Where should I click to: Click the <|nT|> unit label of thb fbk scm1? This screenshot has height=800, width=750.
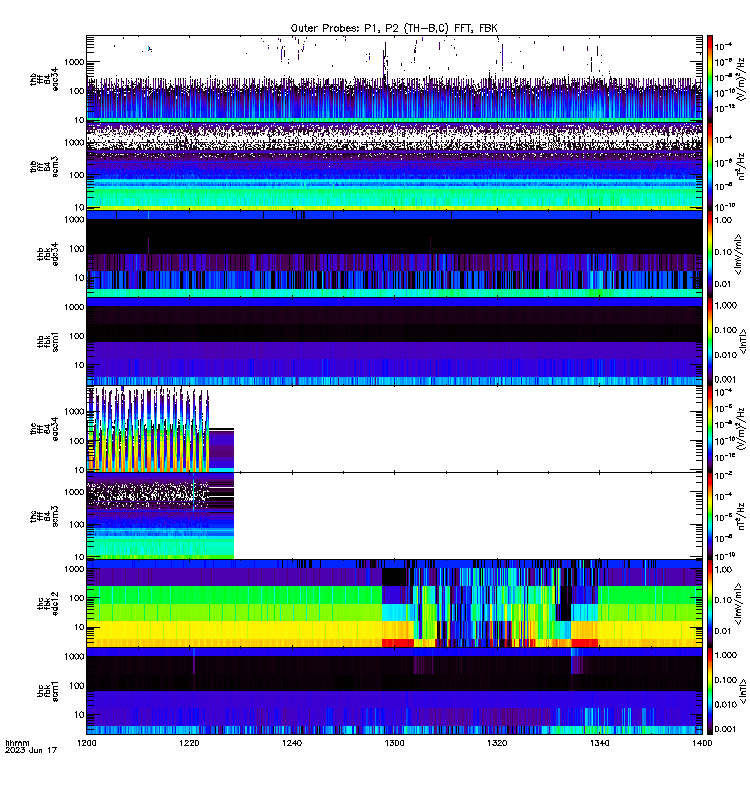(742, 341)
